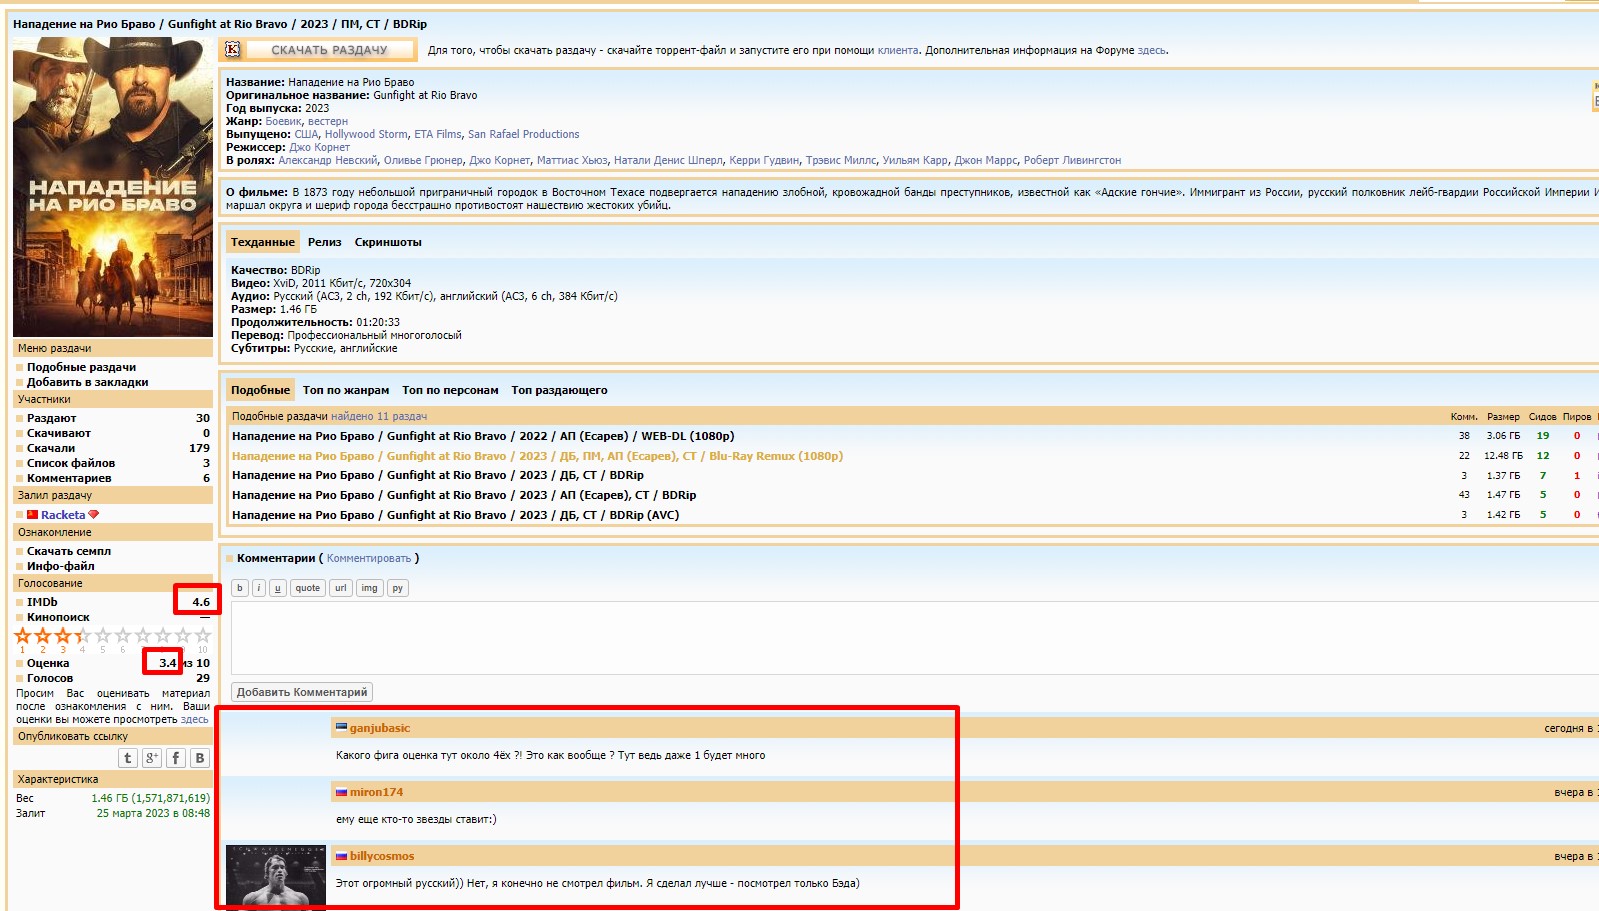
Task: Insert url tag in comment
Action: click(x=341, y=588)
